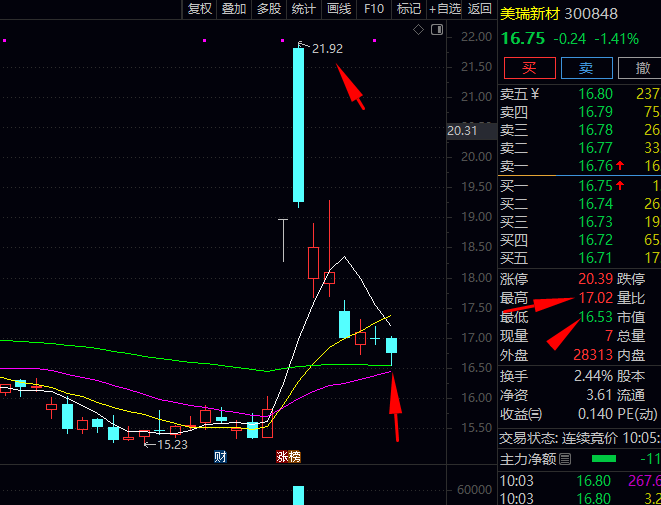Image resolution: width=661 pixels, height=505 pixels.
Task: Click the 标记 mark button
Action: [x=408, y=9]
